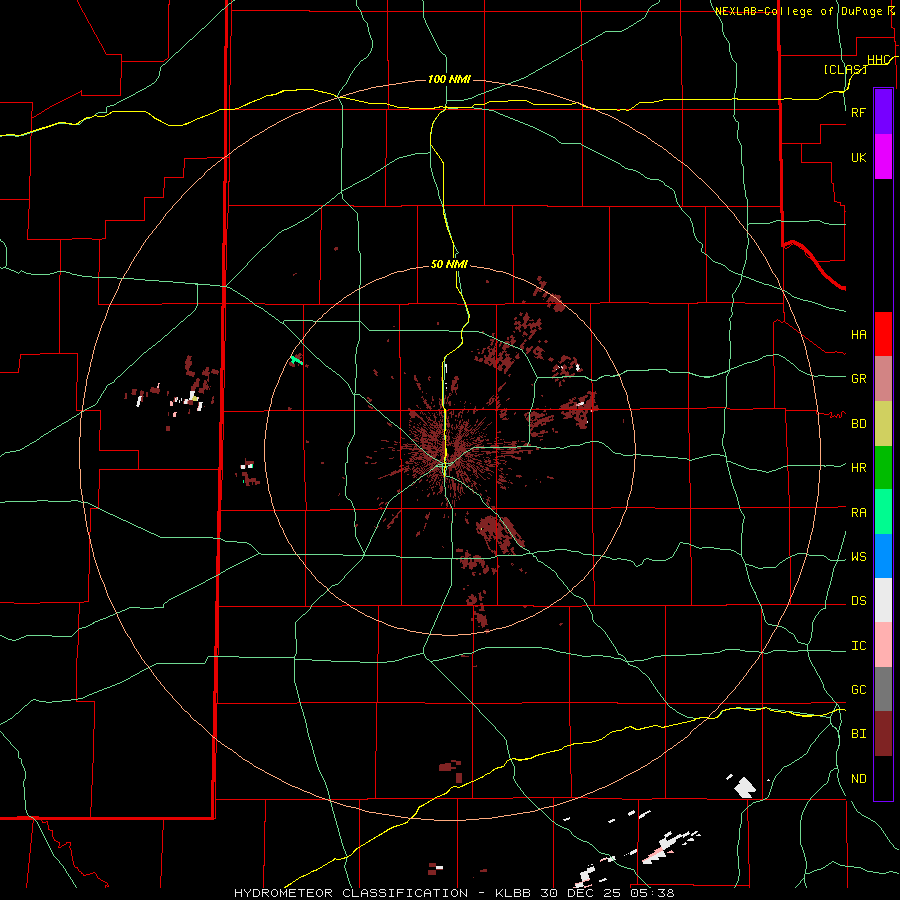Click the BI legend label
The width and height of the screenshot is (900, 900).
point(859,734)
